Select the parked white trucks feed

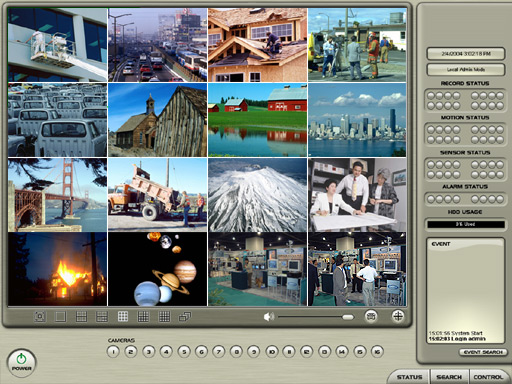[57, 120]
